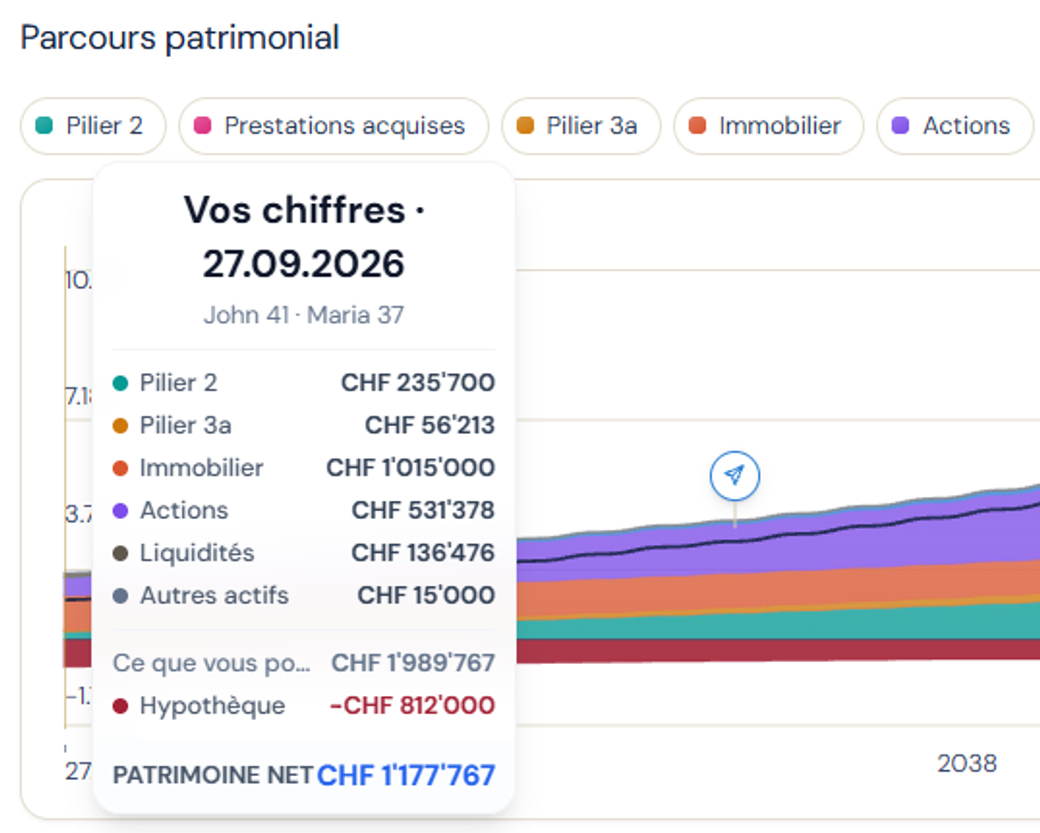Click the Pilier 3a row in tooltip
The height and width of the screenshot is (833, 1040).
pyautogui.click(x=304, y=425)
